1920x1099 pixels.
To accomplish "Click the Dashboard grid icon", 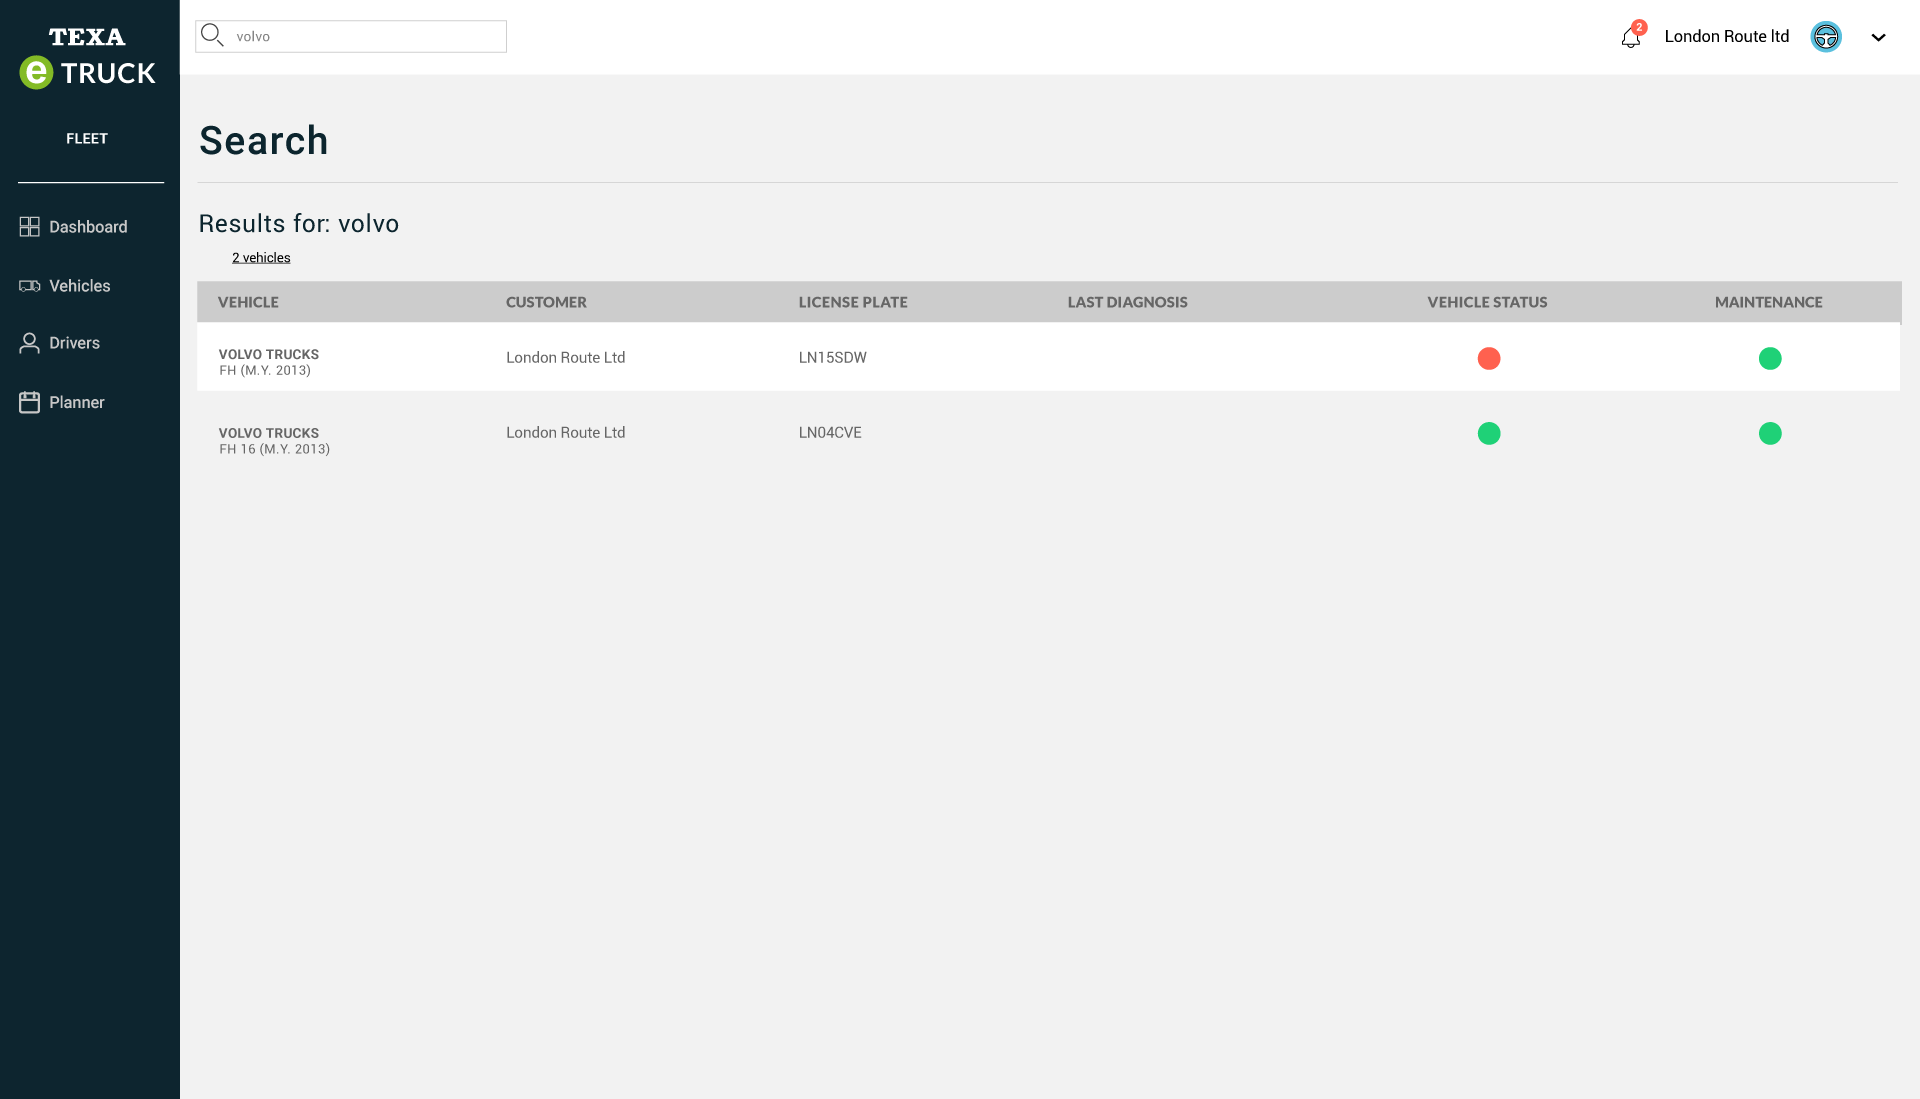I will [x=30, y=227].
